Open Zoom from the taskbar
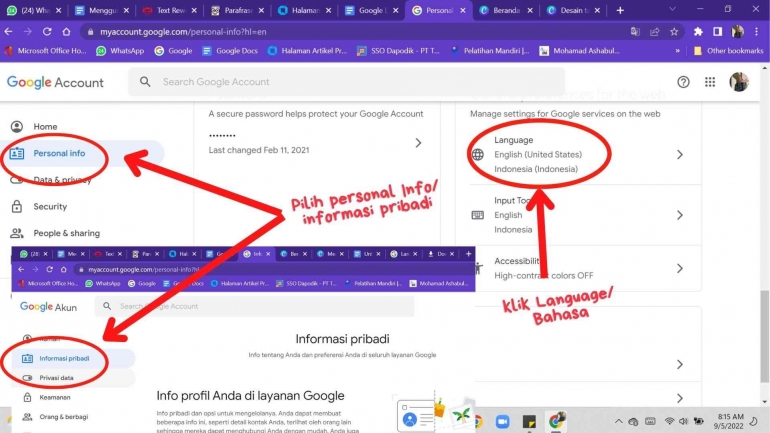 click(x=502, y=421)
